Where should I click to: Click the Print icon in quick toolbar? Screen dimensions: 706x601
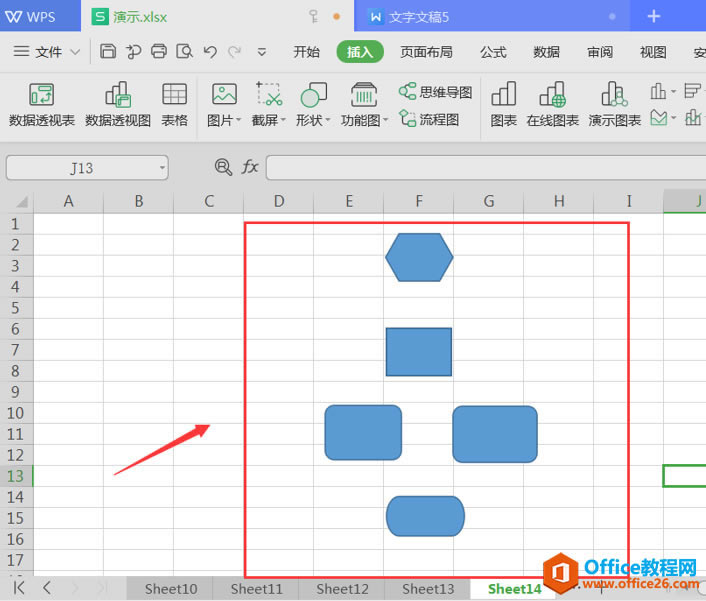pos(158,51)
